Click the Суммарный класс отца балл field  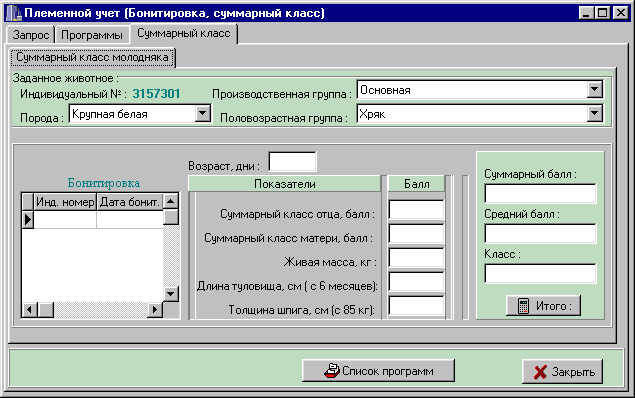click(x=416, y=210)
